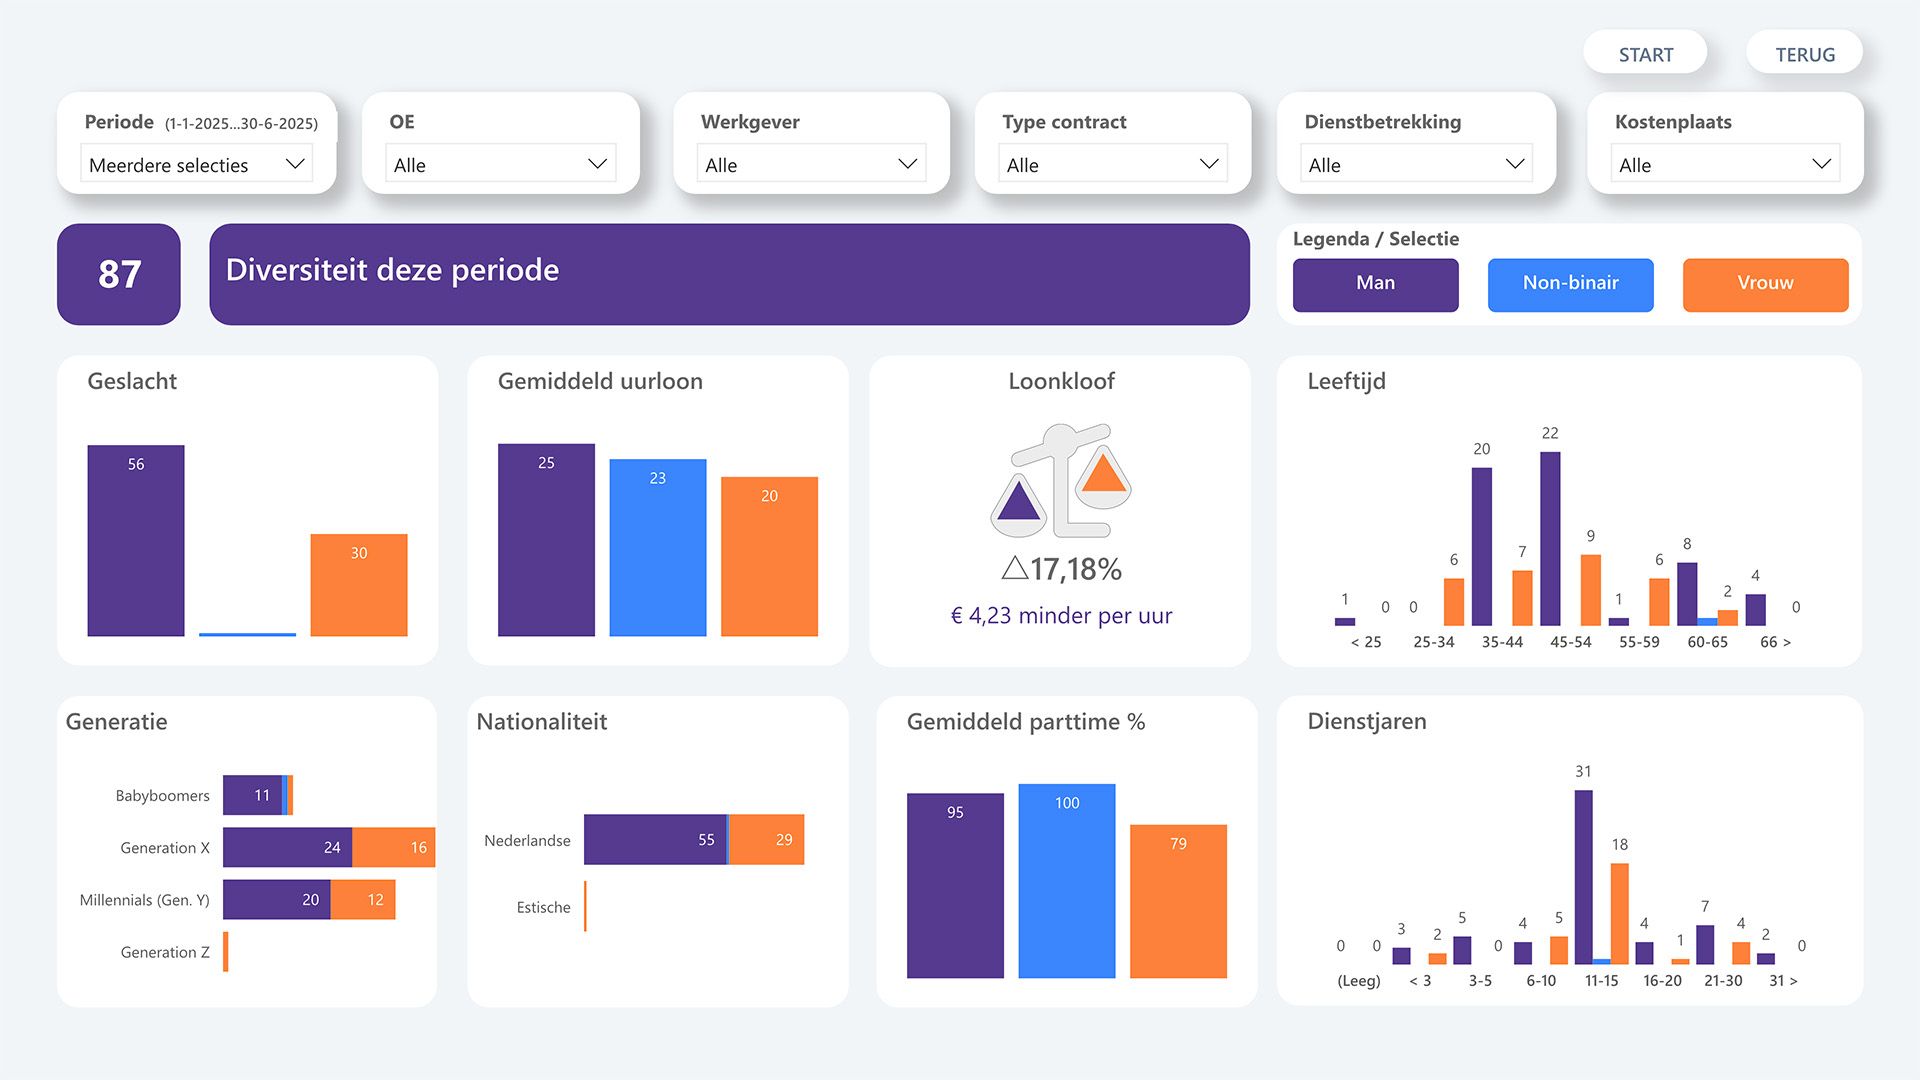Select the blue bar in Gemiddeld uurloon
Screen dimensions: 1920x1080
(658, 548)
